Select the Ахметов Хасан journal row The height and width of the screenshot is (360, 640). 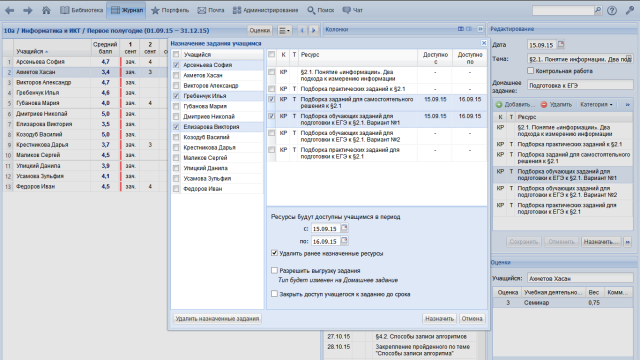85,72
